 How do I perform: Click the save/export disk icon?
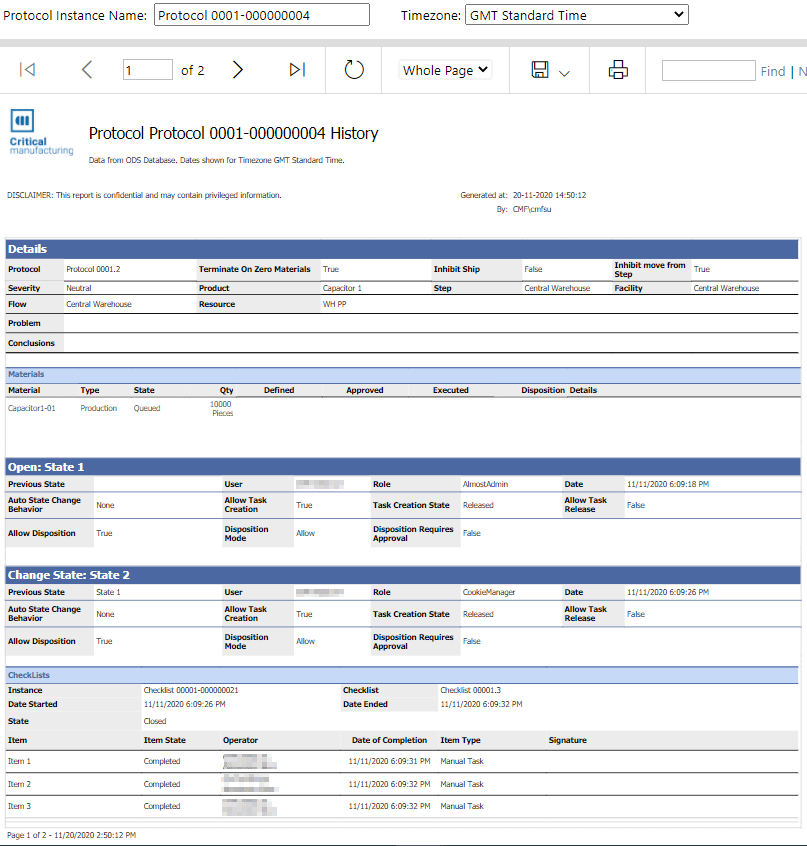540,70
